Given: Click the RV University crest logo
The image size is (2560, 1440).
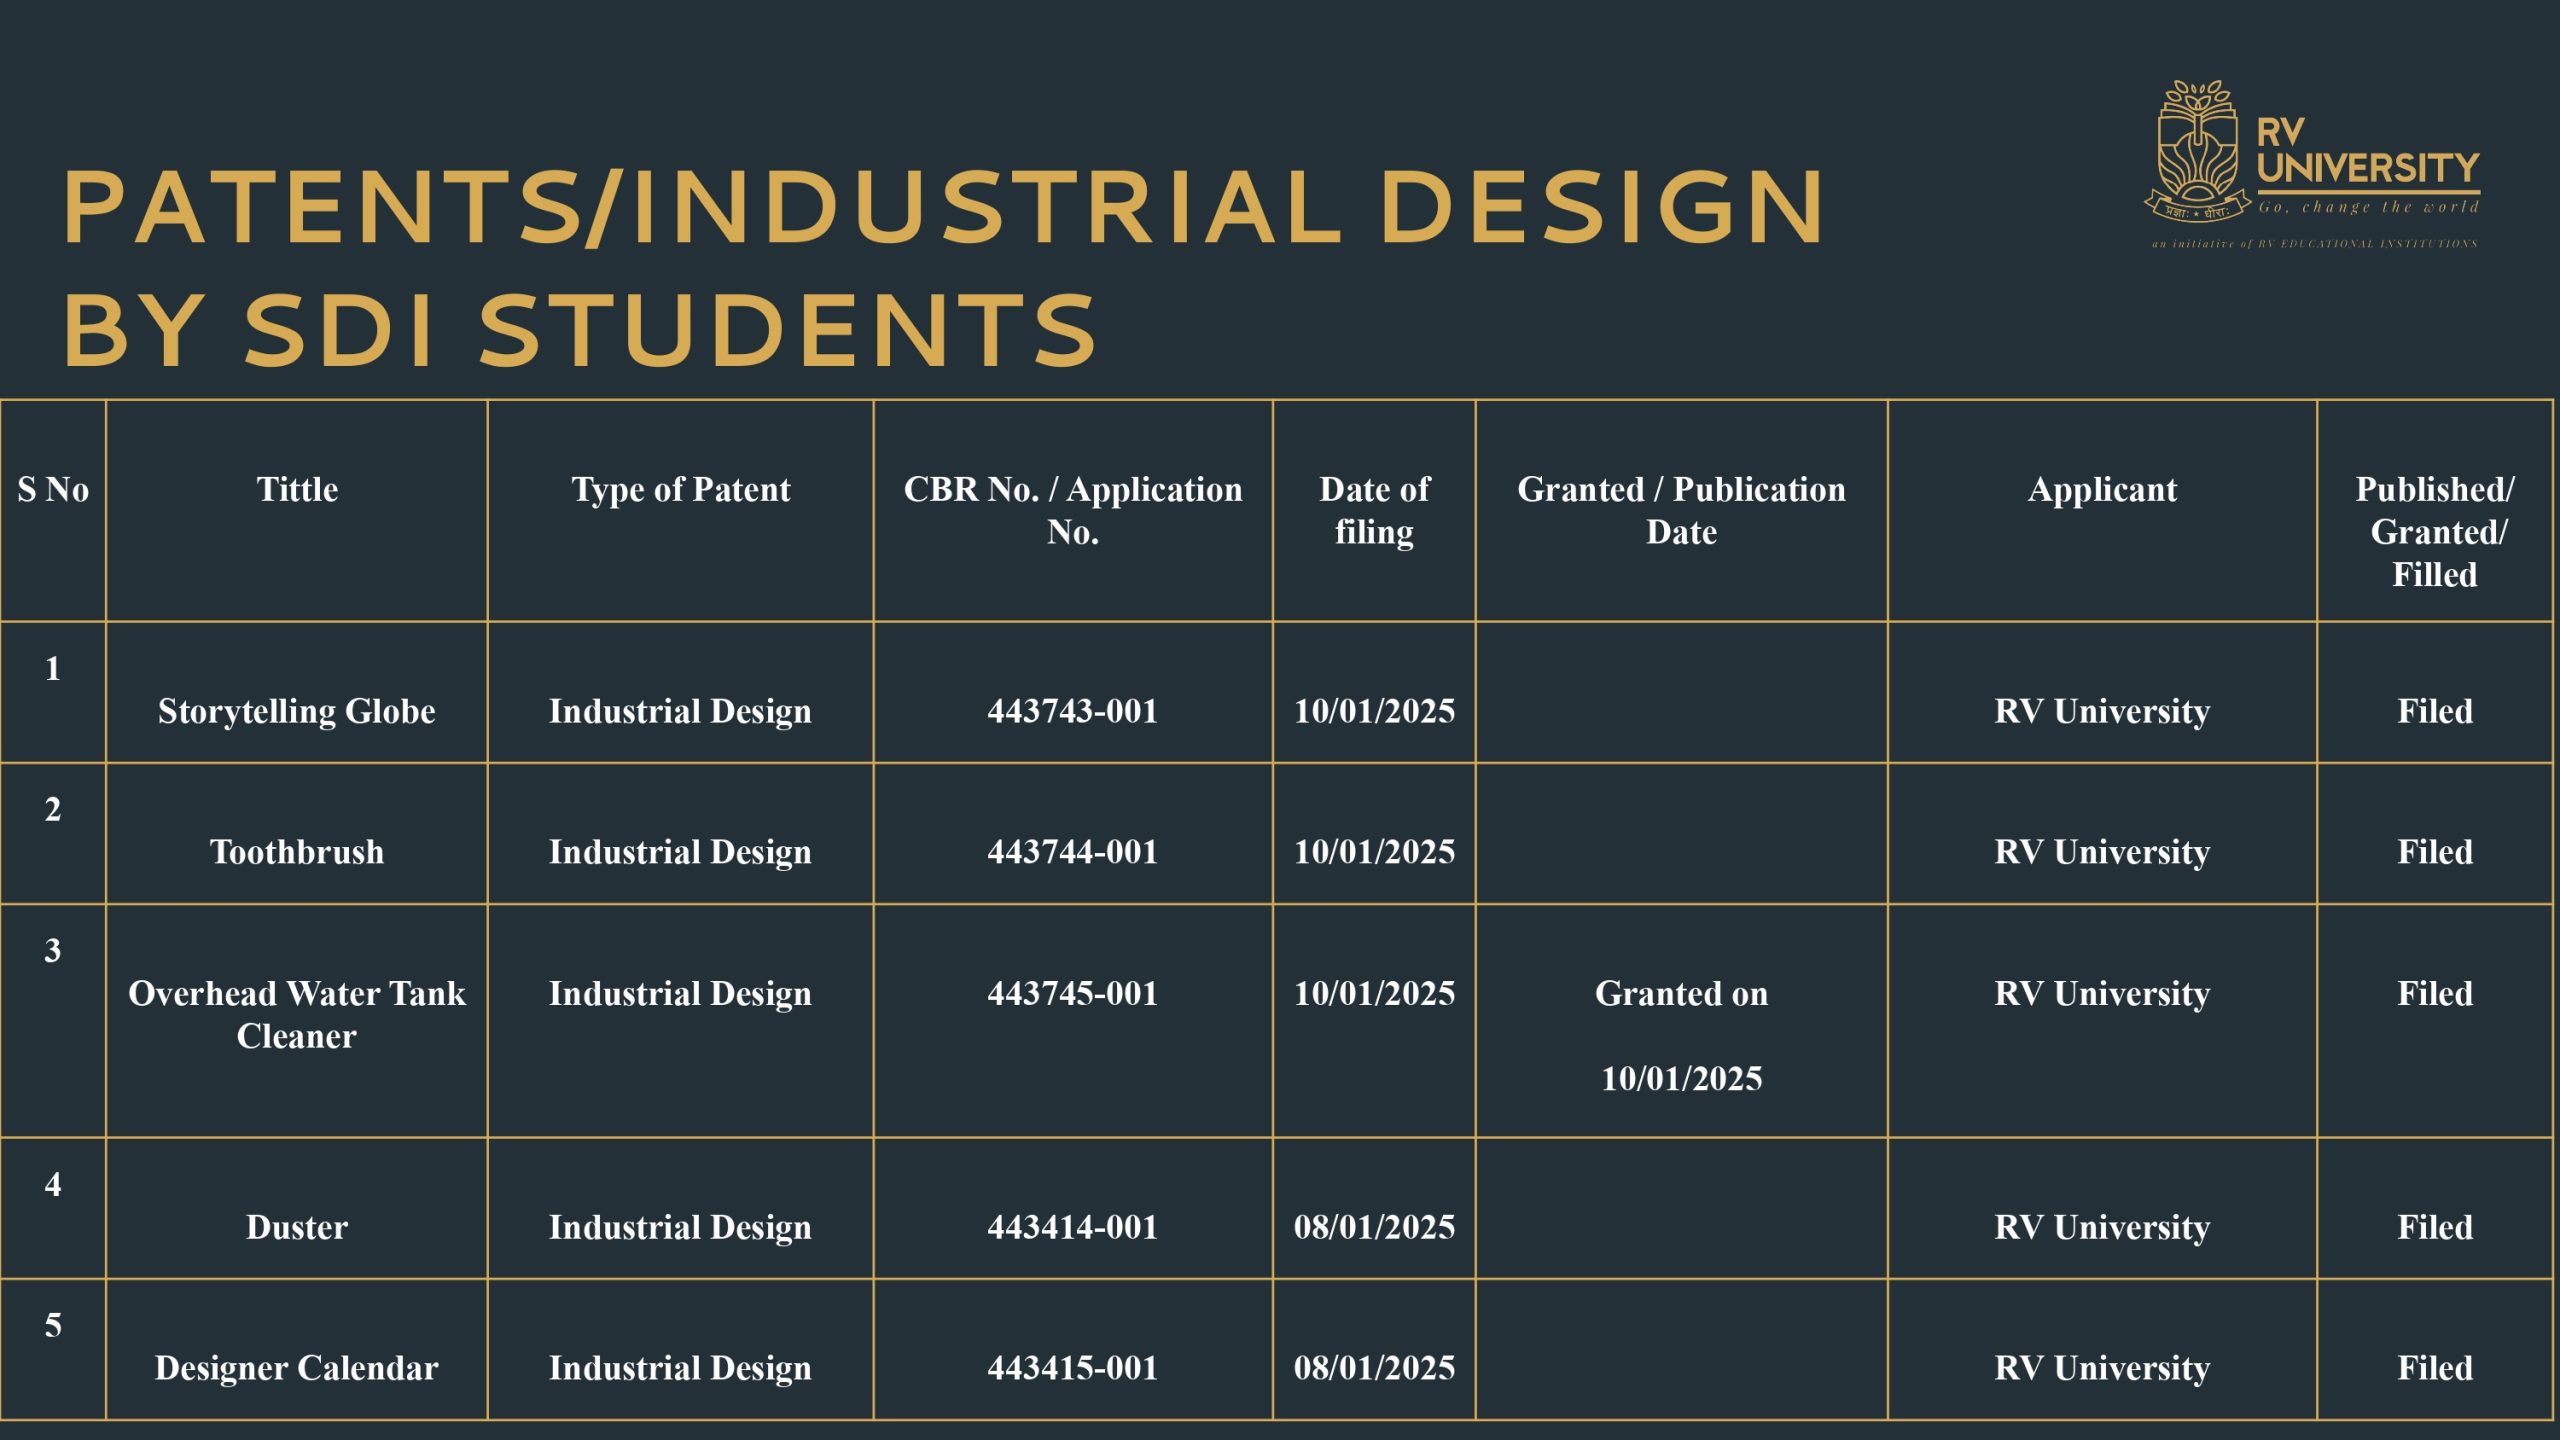Looking at the screenshot, I should tap(2196, 152).
